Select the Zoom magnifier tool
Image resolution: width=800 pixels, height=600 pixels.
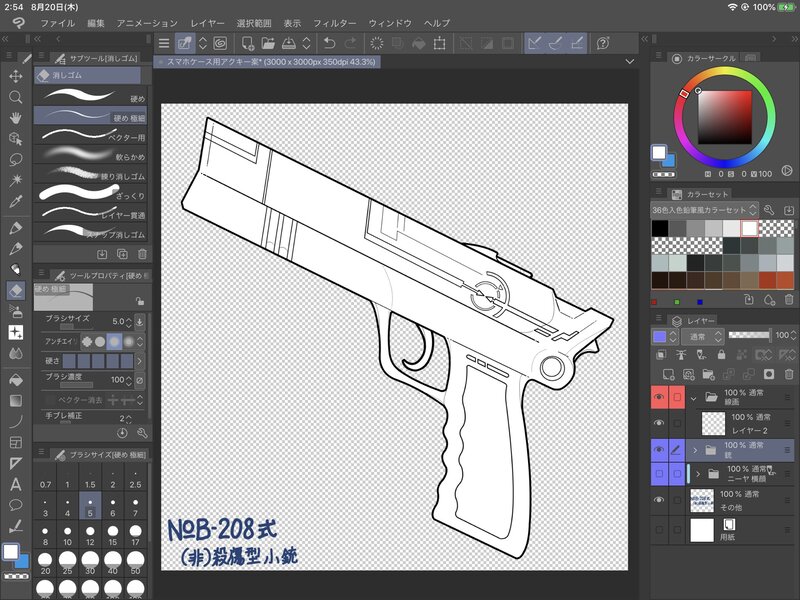(16, 97)
